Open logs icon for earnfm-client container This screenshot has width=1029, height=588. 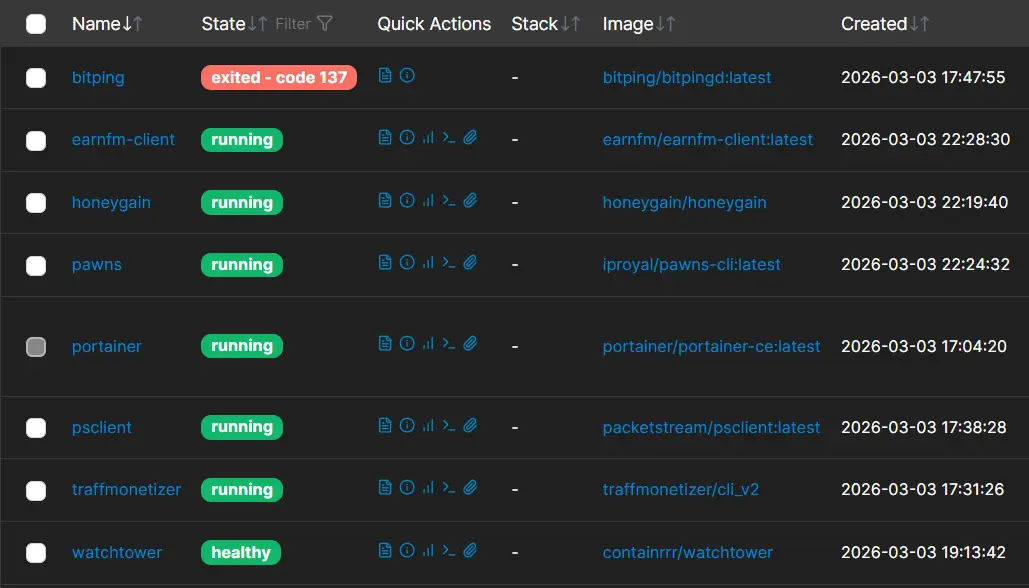click(x=385, y=137)
